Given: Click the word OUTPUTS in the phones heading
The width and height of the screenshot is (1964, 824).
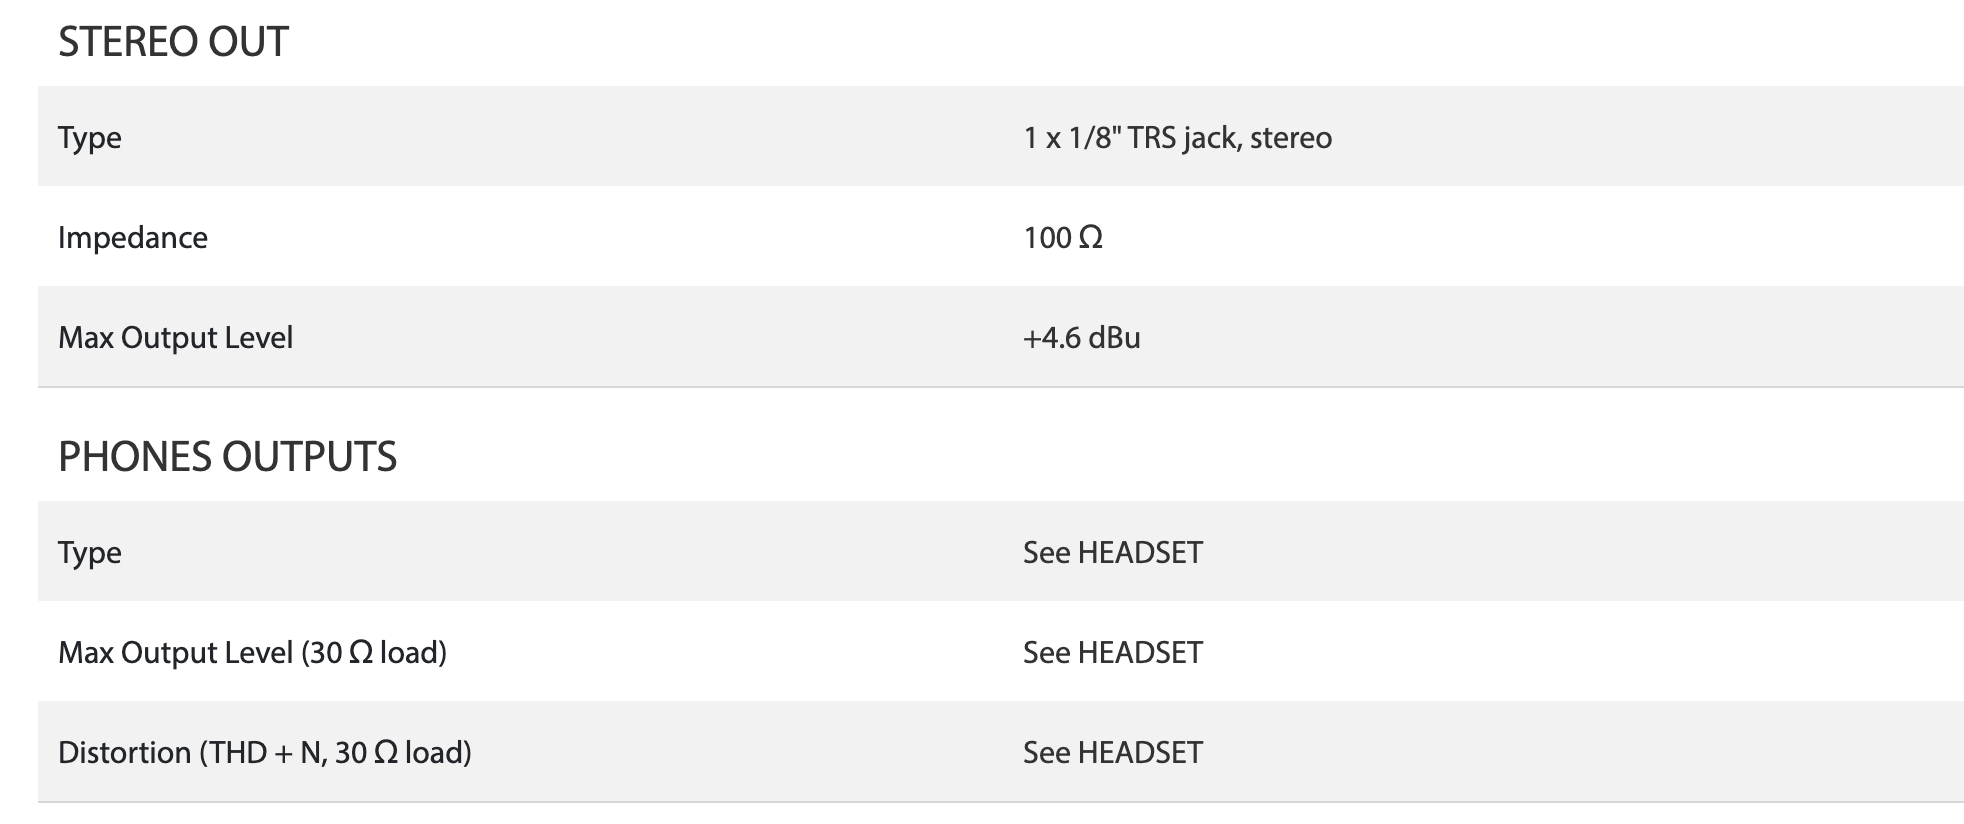Looking at the screenshot, I should click(309, 457).
